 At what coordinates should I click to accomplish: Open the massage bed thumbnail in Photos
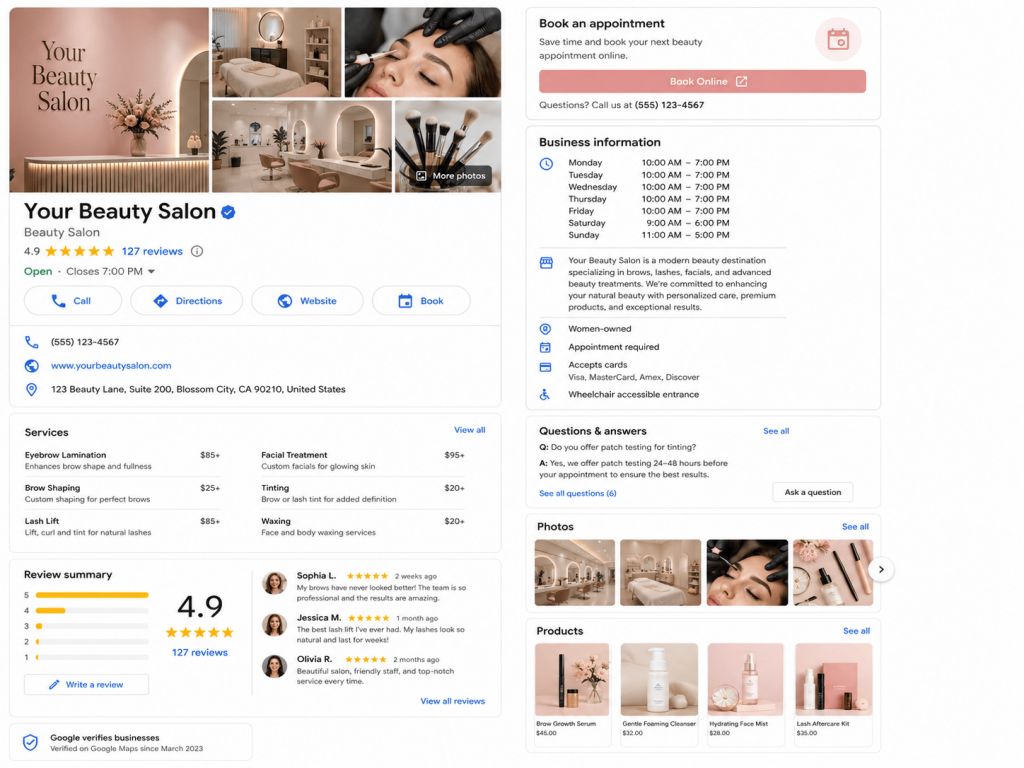(x=660, y=573)
